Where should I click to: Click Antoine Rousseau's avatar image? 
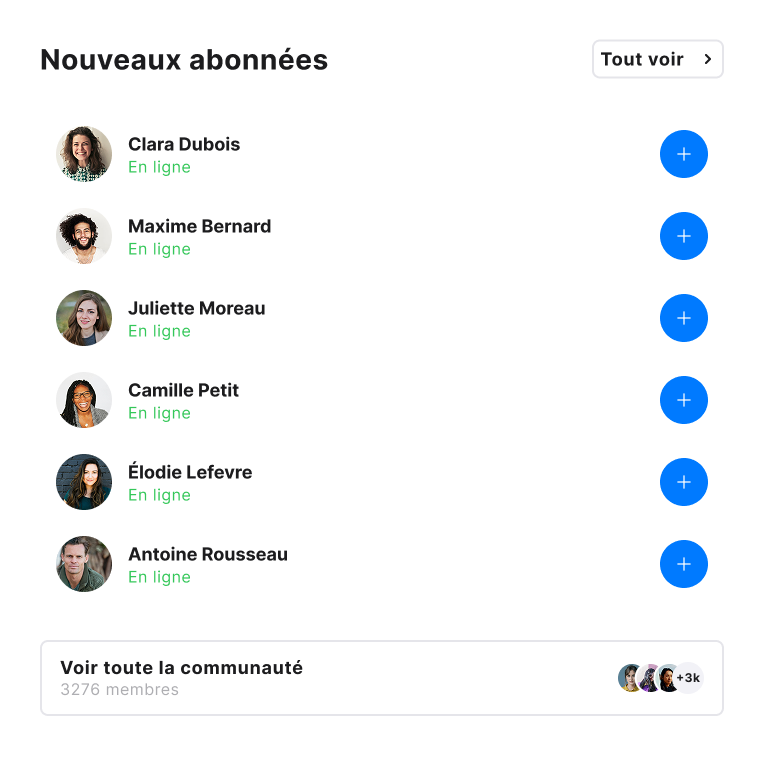[x=84, y=564]
